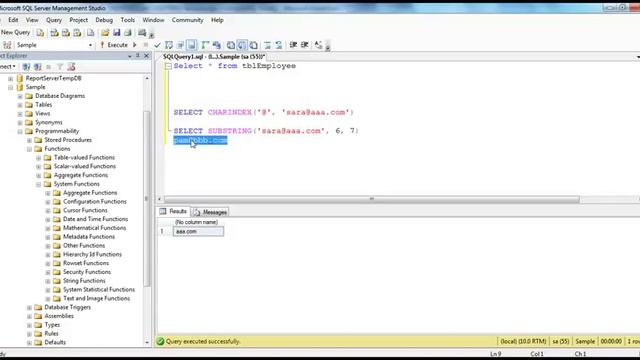Image resolution: width=640 pixels, height=360 pixels.
Task: Expand the Views folder
Action: tap(20, 113)
